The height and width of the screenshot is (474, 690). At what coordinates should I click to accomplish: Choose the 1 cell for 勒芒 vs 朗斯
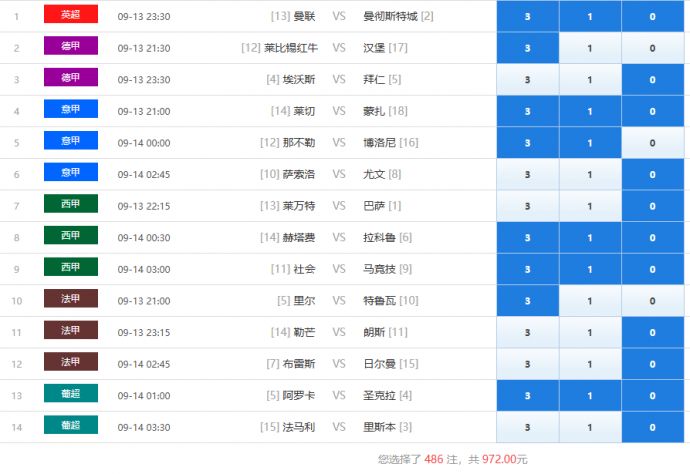[590, 332]
